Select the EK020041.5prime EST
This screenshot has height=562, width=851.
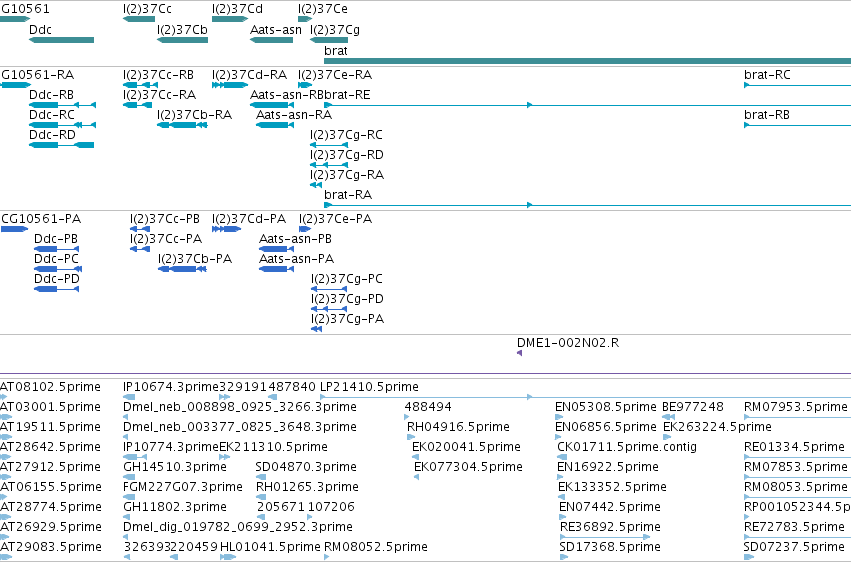click(415, 457)
